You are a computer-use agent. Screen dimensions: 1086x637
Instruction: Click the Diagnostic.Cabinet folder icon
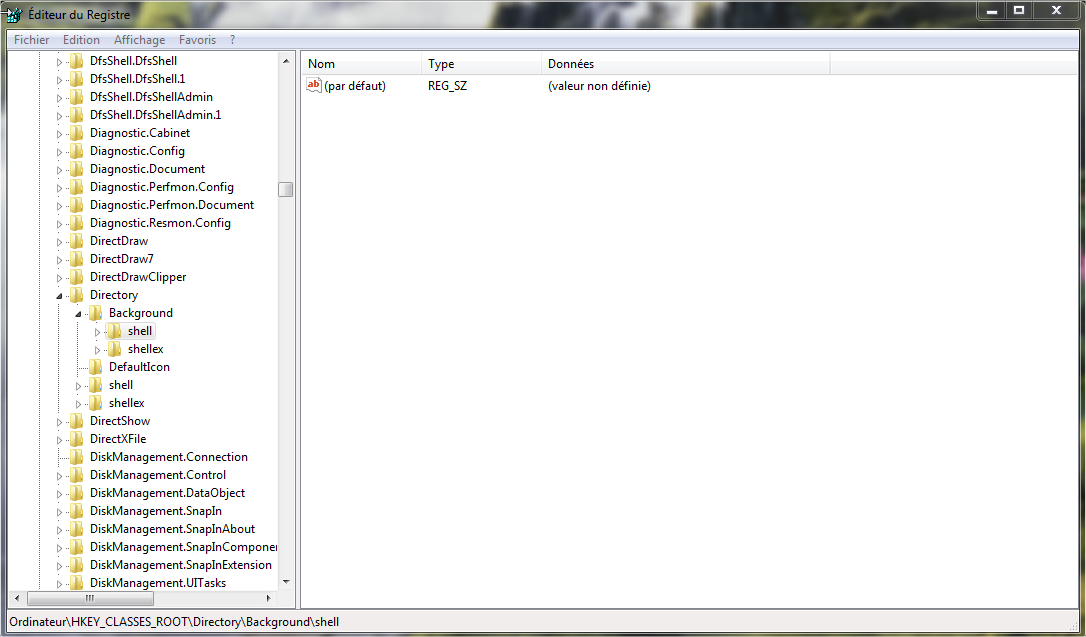coord(77,133)
